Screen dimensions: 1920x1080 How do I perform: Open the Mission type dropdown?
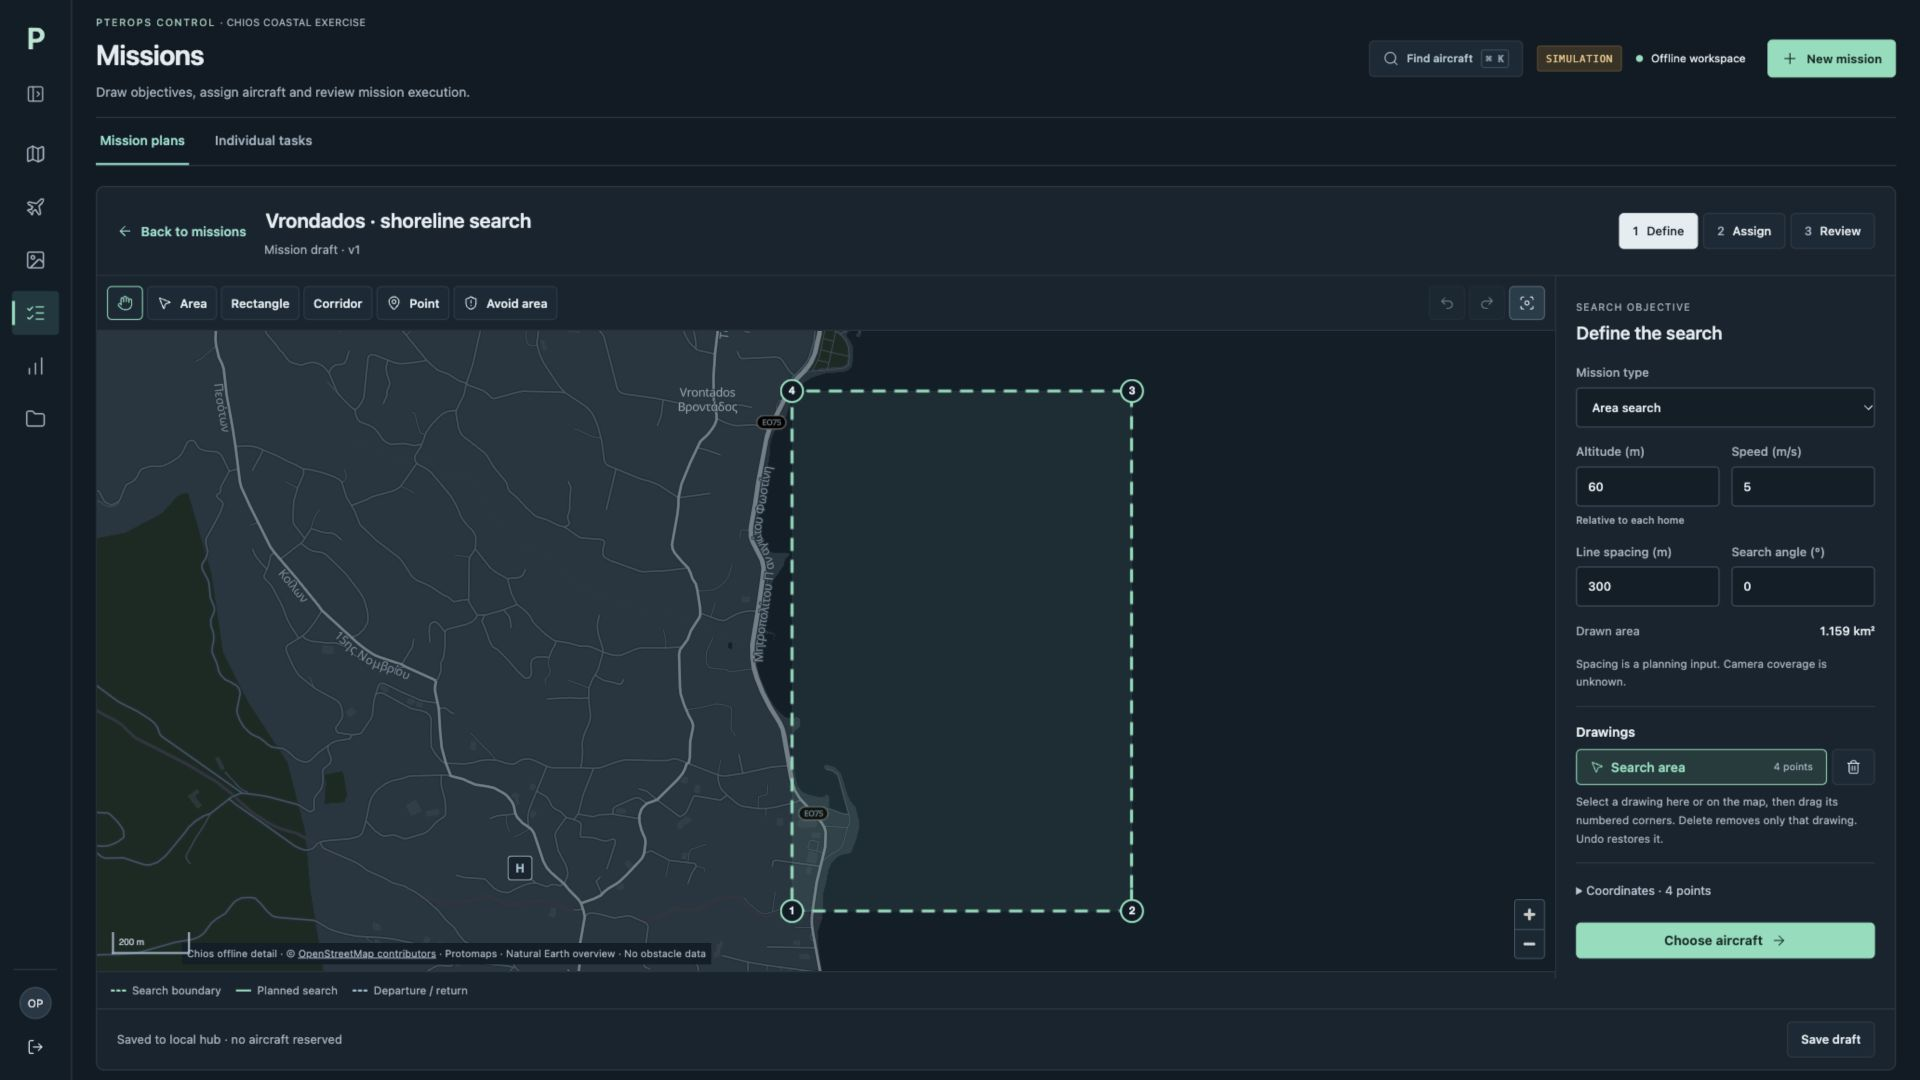pyautogui.click(x=1725, y=408)
